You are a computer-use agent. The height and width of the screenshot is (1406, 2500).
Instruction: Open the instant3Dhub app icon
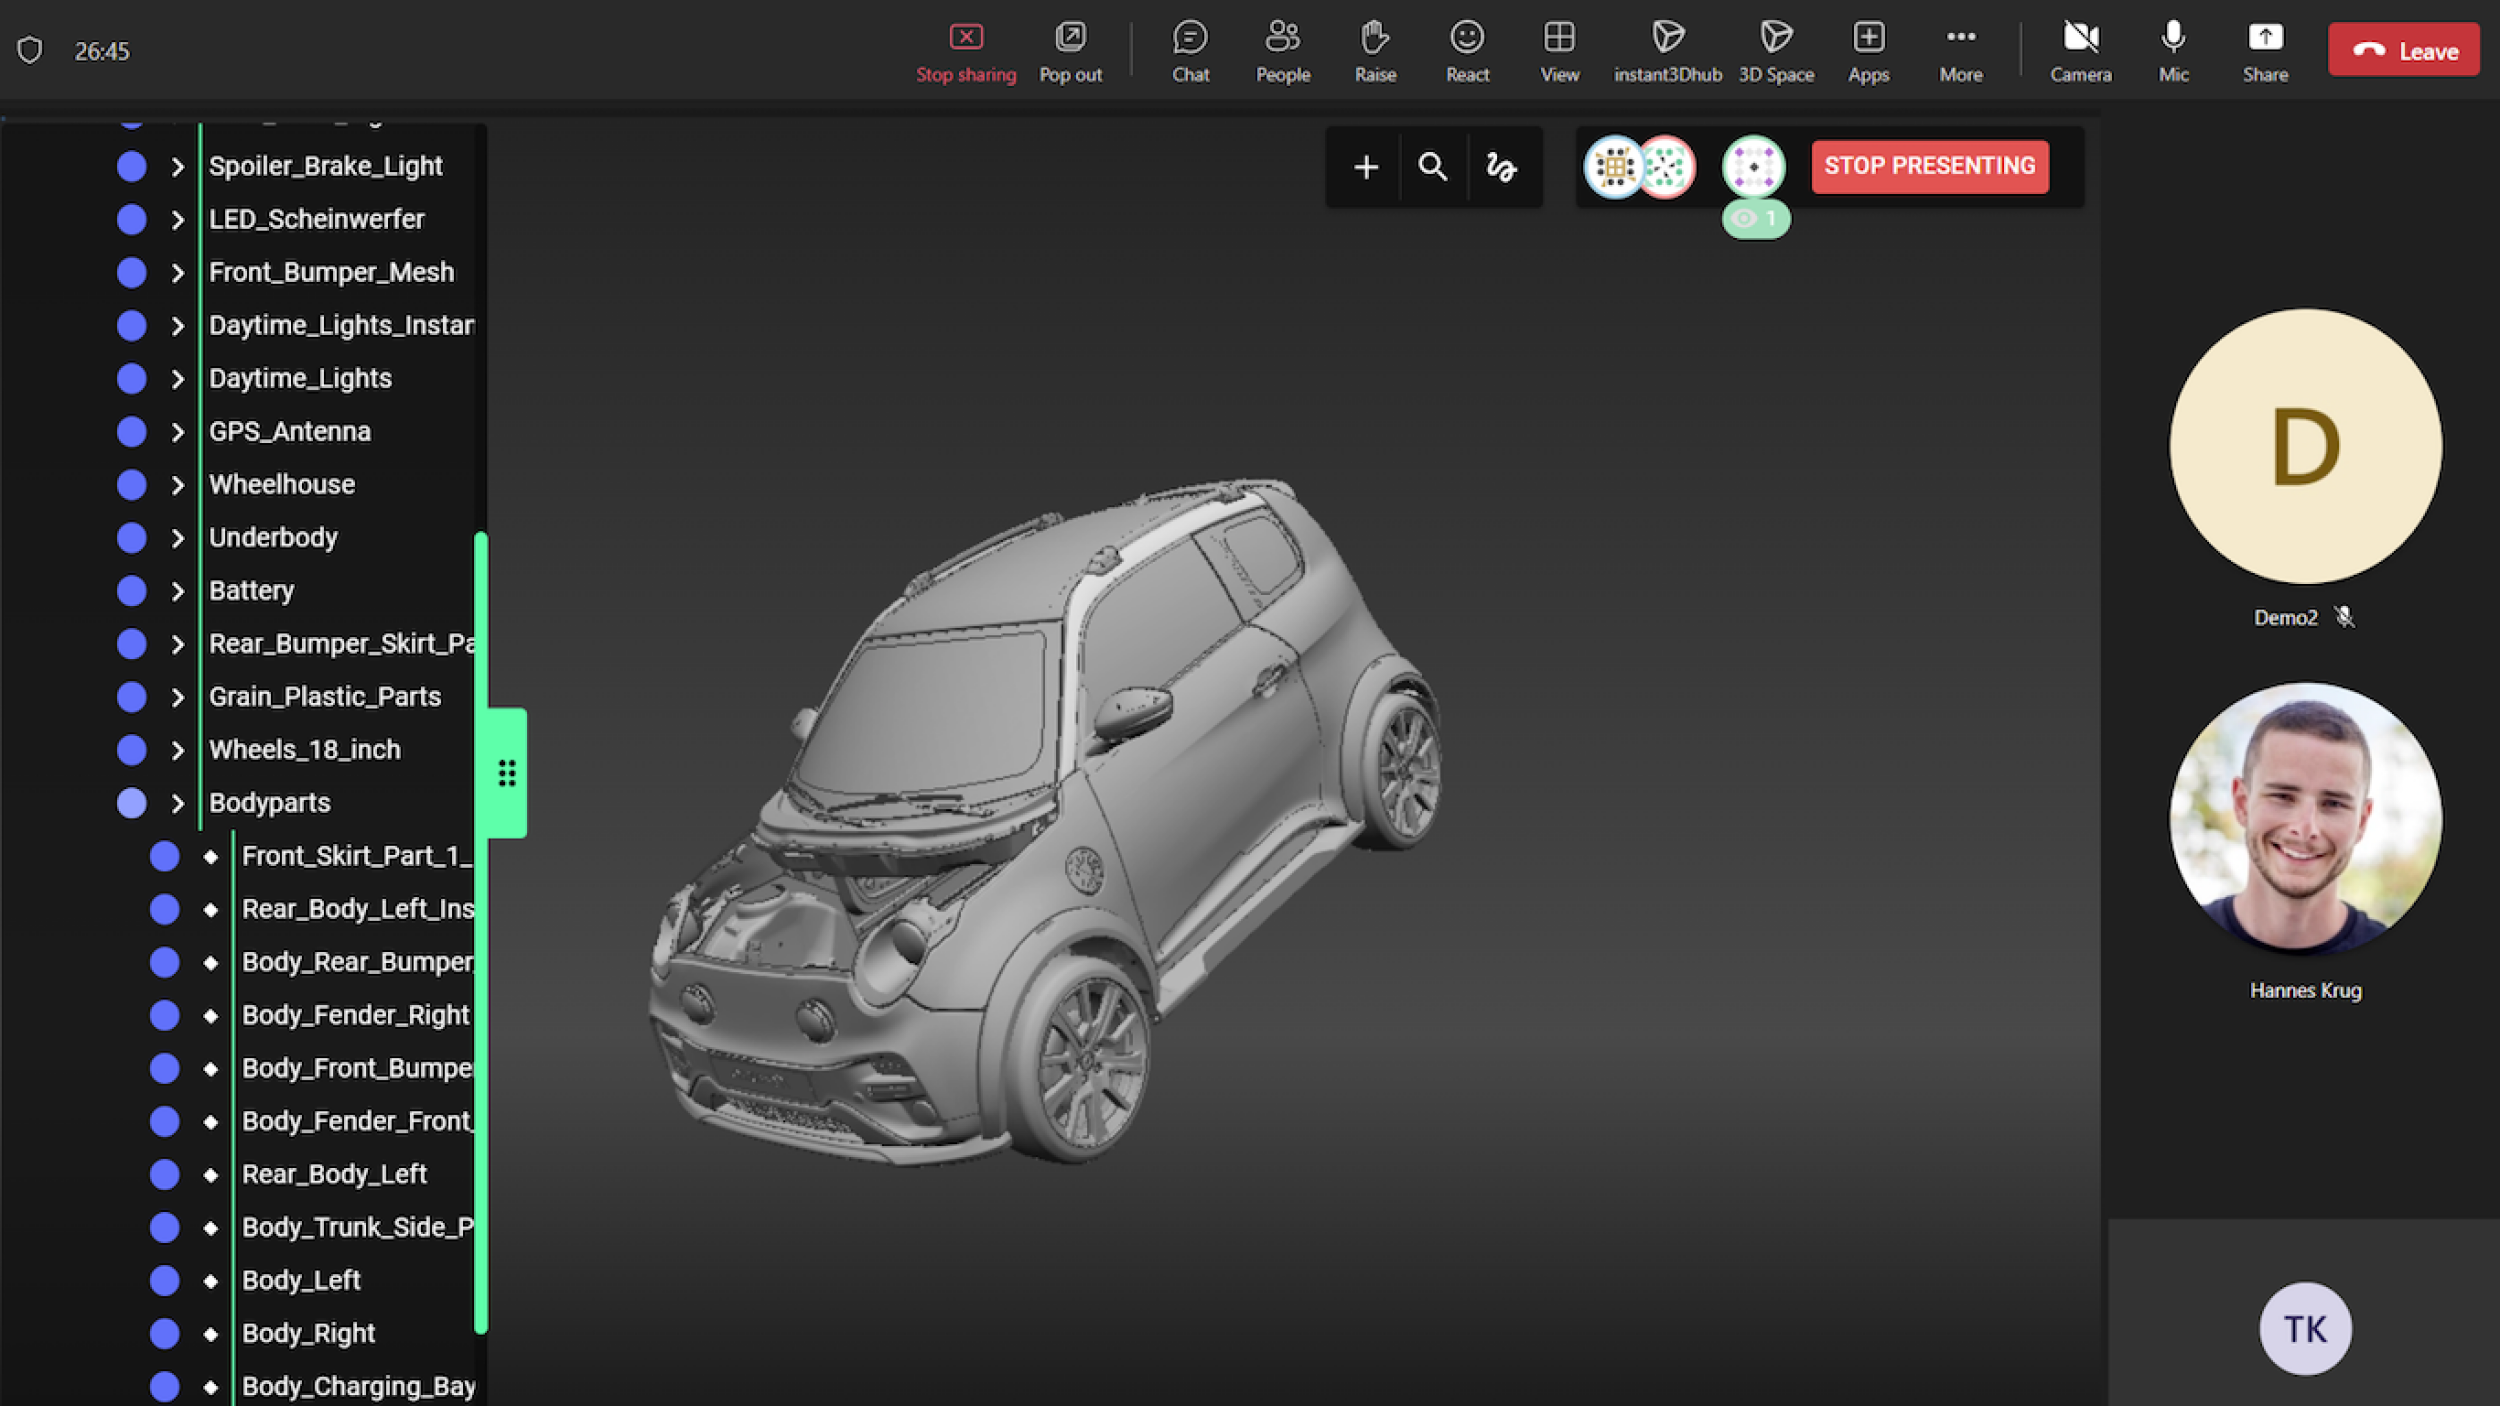tap(1667, 50)
